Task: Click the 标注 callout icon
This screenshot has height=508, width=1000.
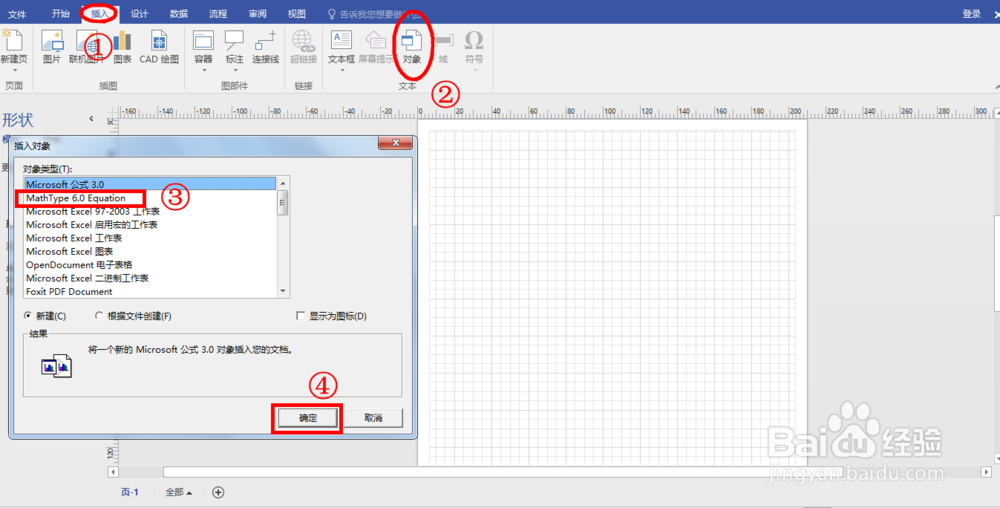Action: tap(234, 40)
